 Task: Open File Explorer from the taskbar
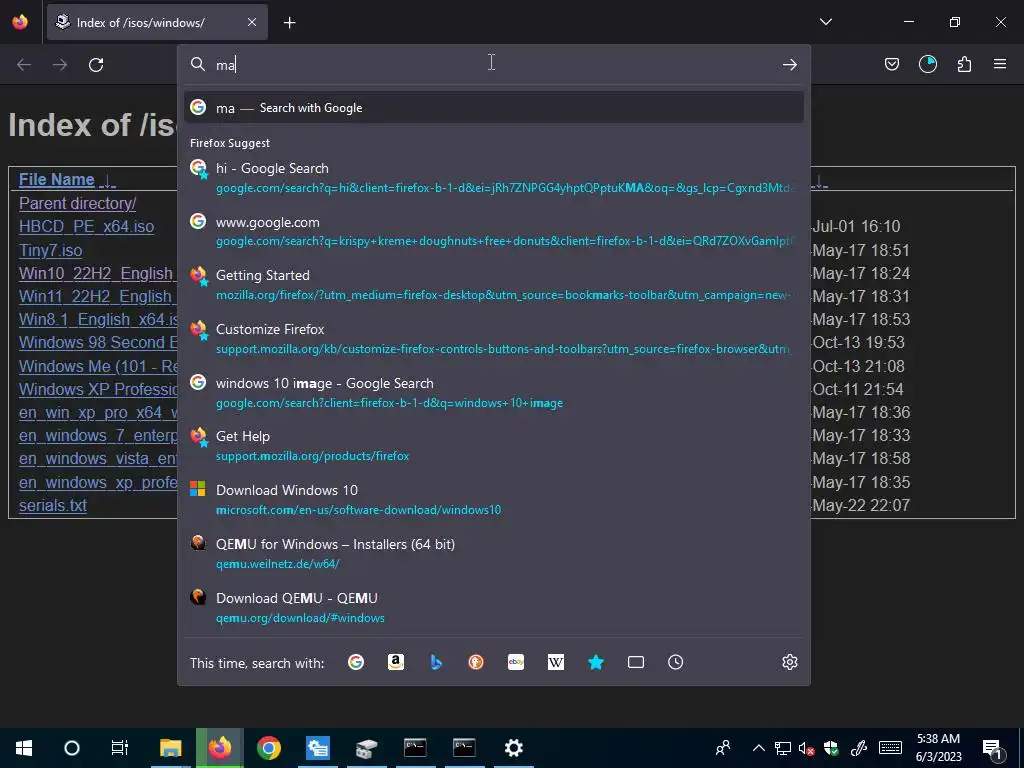pos(170,748)
